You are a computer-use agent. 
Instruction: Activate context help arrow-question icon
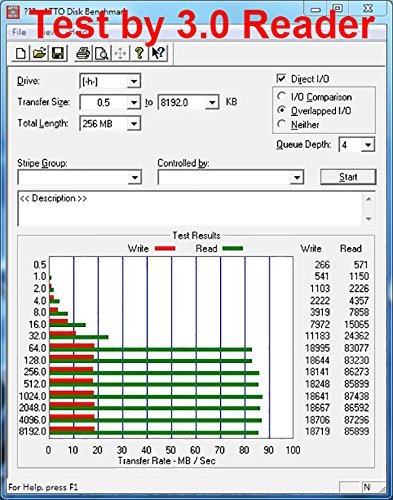(158, 53)
